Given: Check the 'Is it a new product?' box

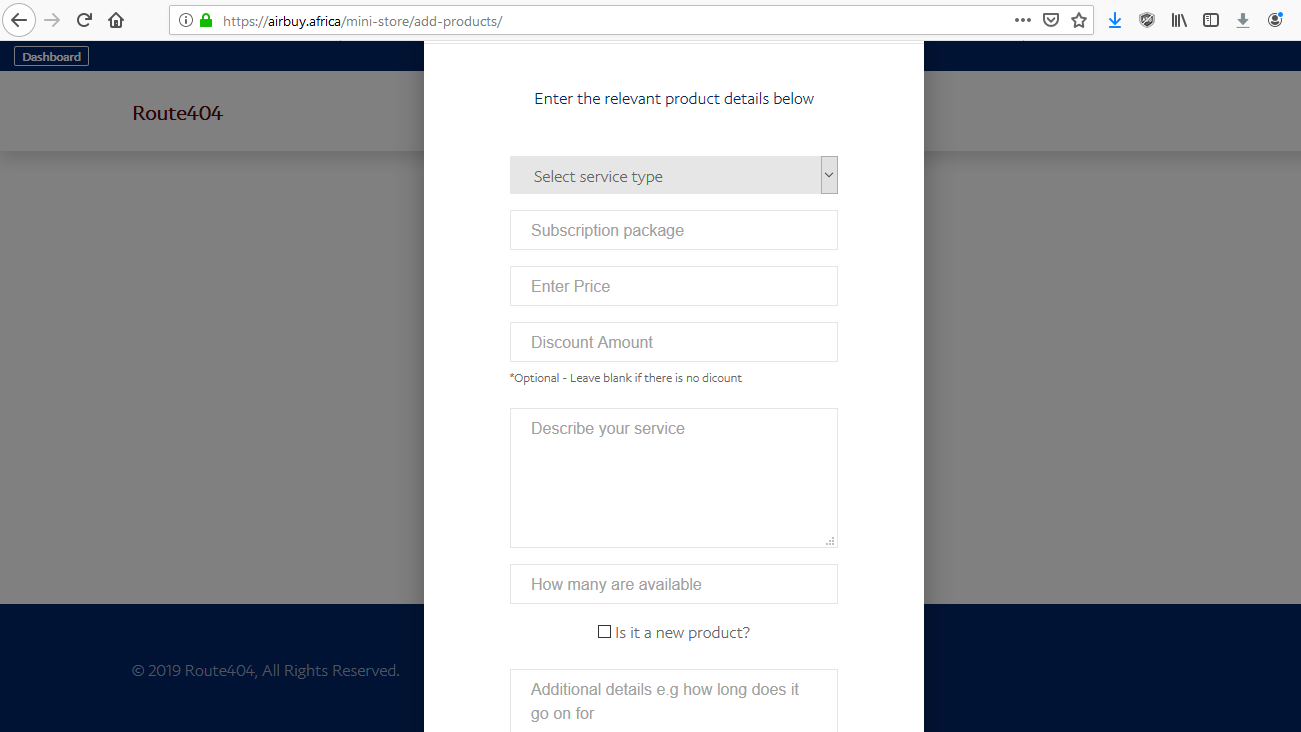Looking at the screenshot, I should pyautogui.click(x=604, y=632).
